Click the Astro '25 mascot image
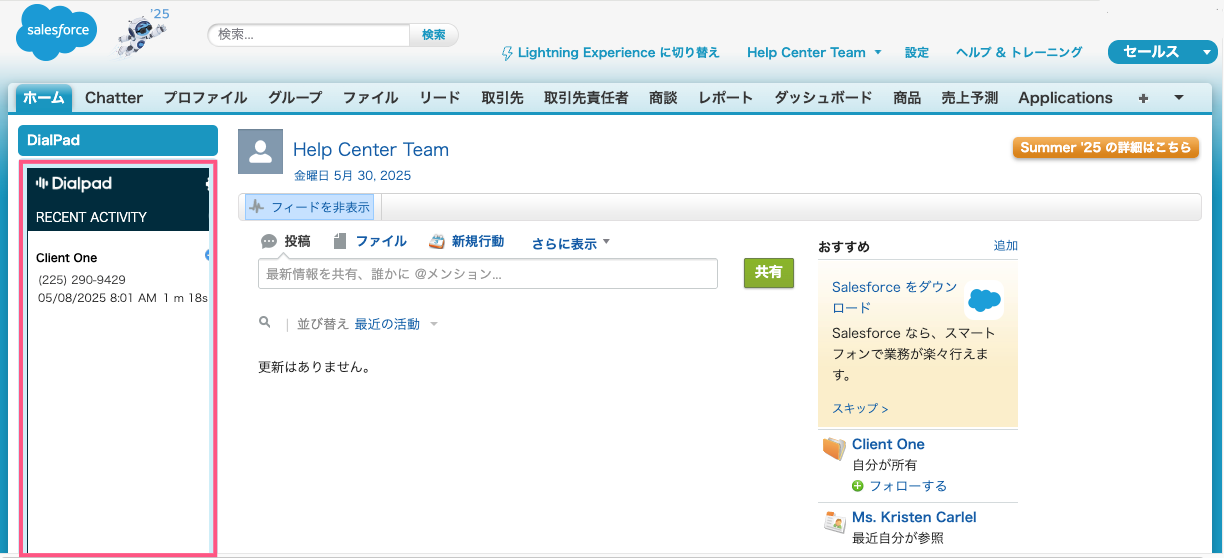The image size is (1224, 558). [141, 32]
